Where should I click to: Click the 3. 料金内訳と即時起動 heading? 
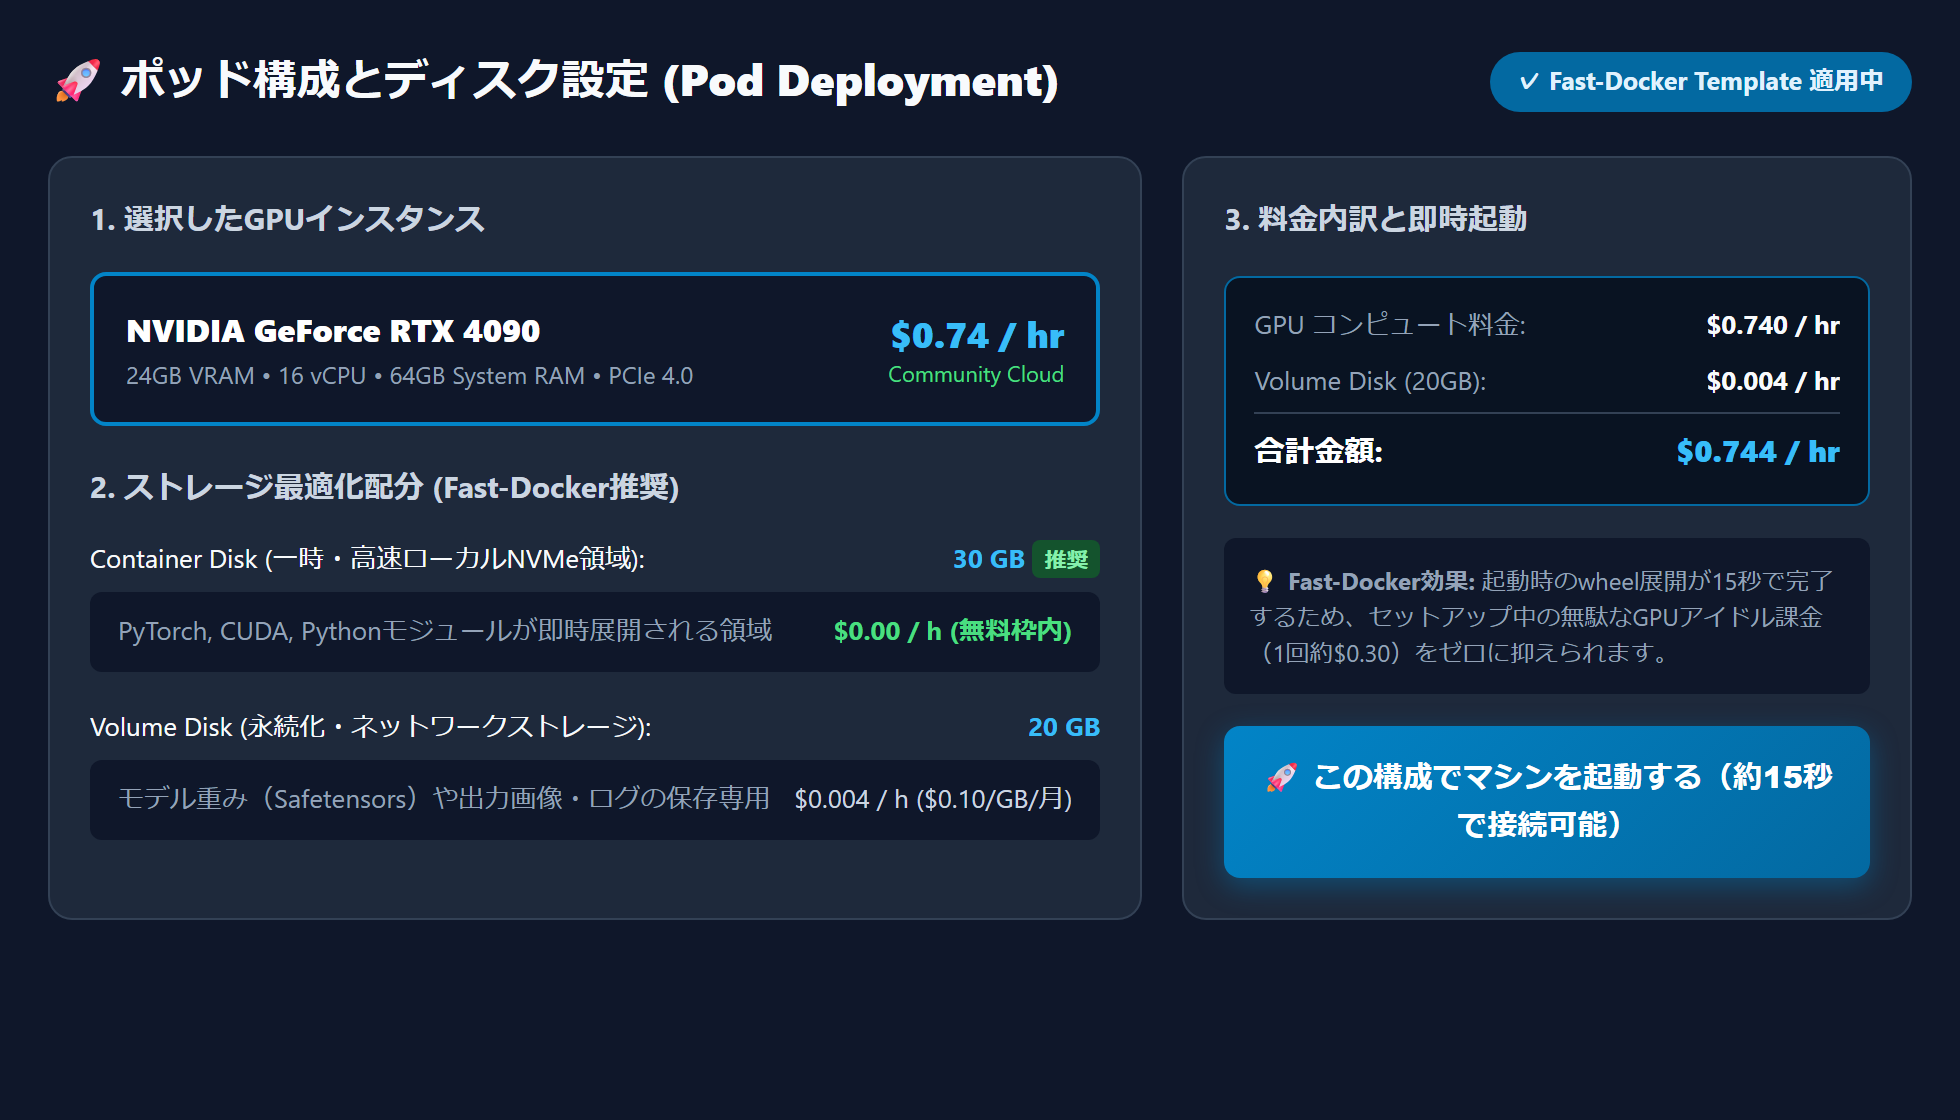point(1376,219)
